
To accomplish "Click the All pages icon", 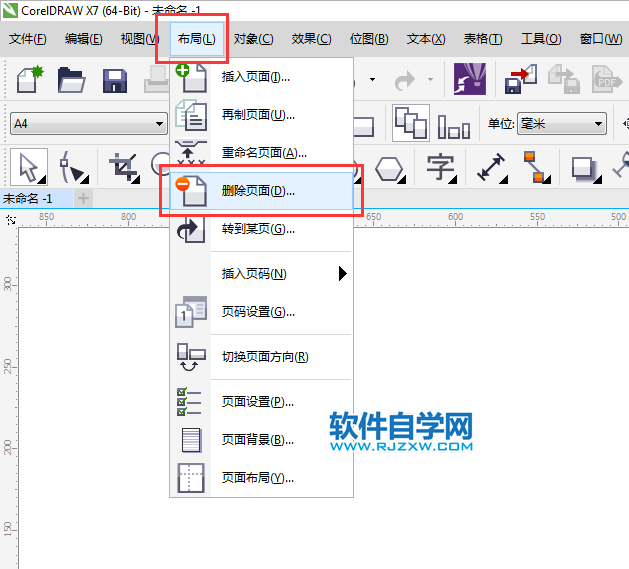I will point(411,123).
